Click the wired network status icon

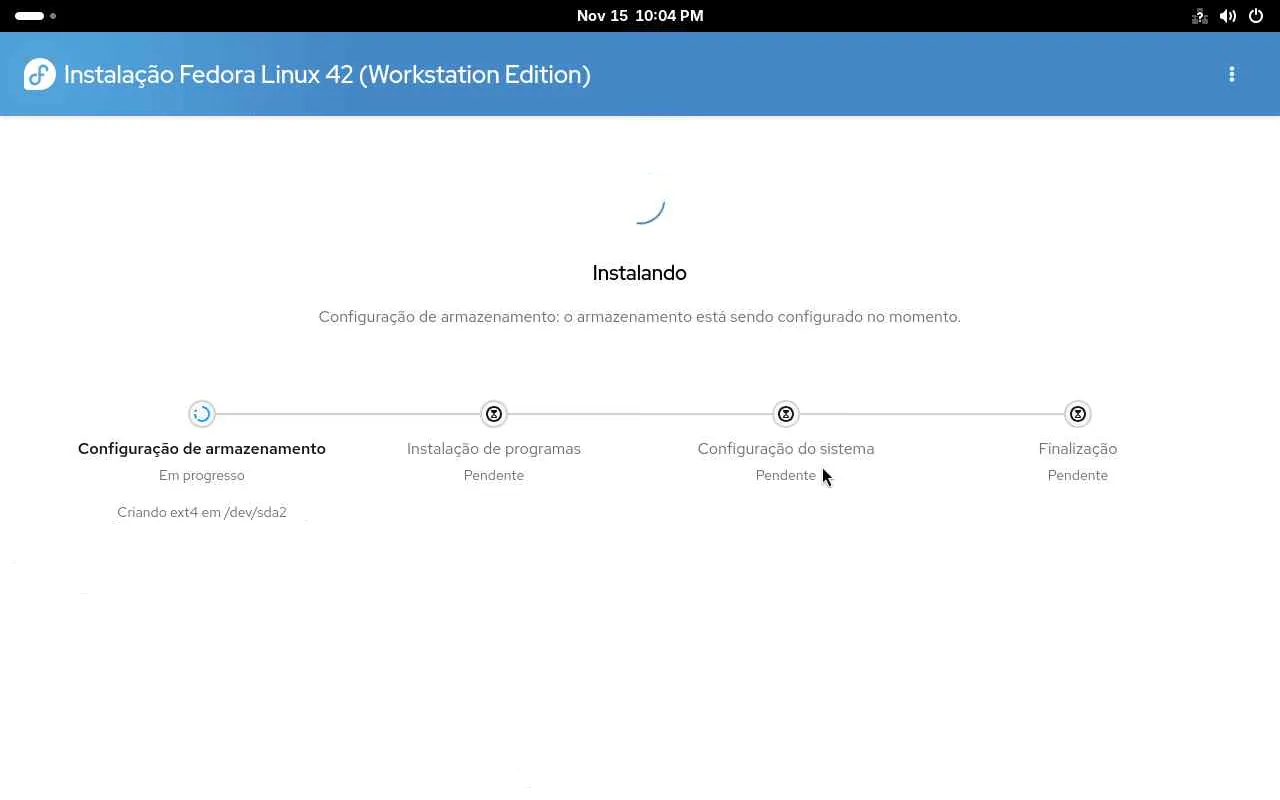(x=1200, y=16)
